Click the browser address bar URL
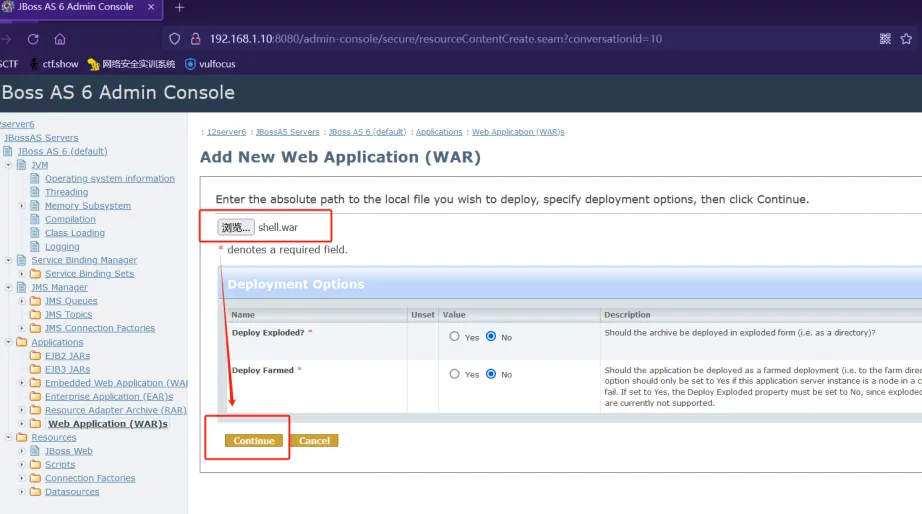922x514 pixels. (x=436, y=39)
